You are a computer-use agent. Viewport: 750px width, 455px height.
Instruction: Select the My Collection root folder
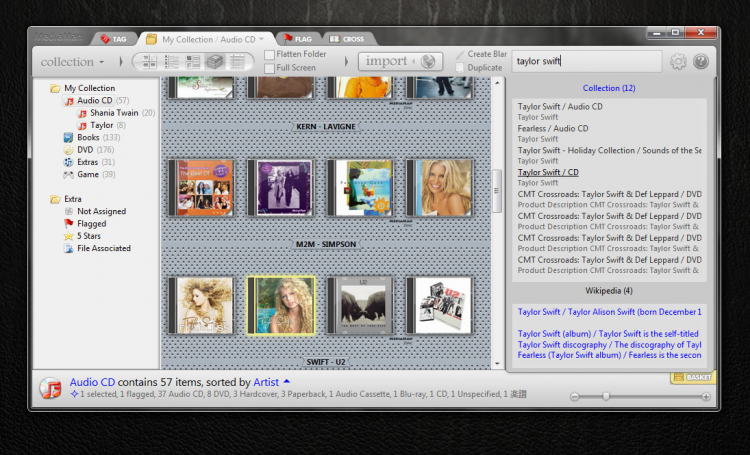coord(89,88)
